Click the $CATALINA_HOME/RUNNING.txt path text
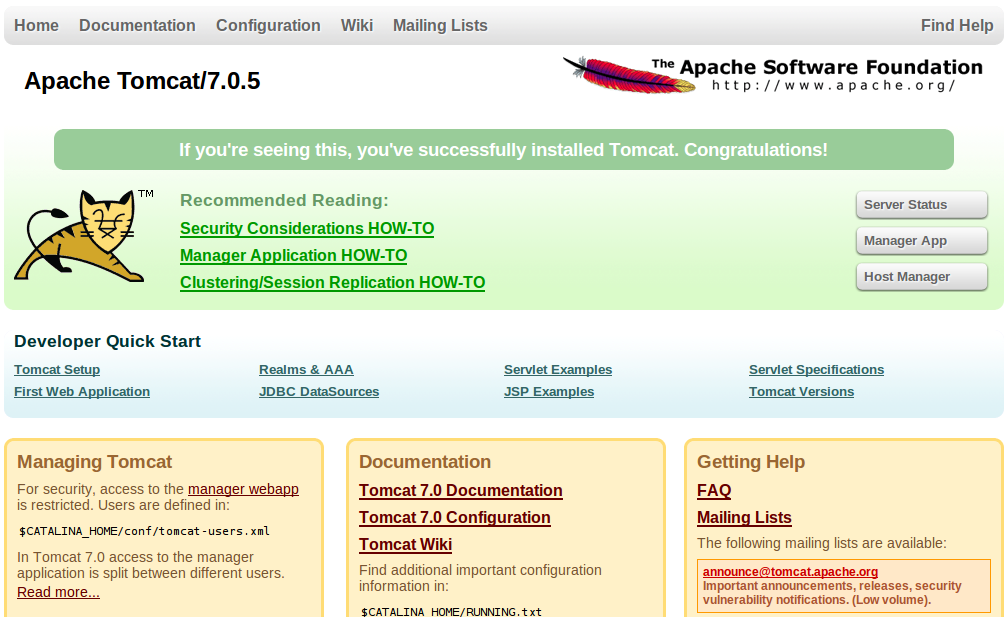The height and width of the screenshot is (617, 1006). pyautogui.click(x=451, y=611)
